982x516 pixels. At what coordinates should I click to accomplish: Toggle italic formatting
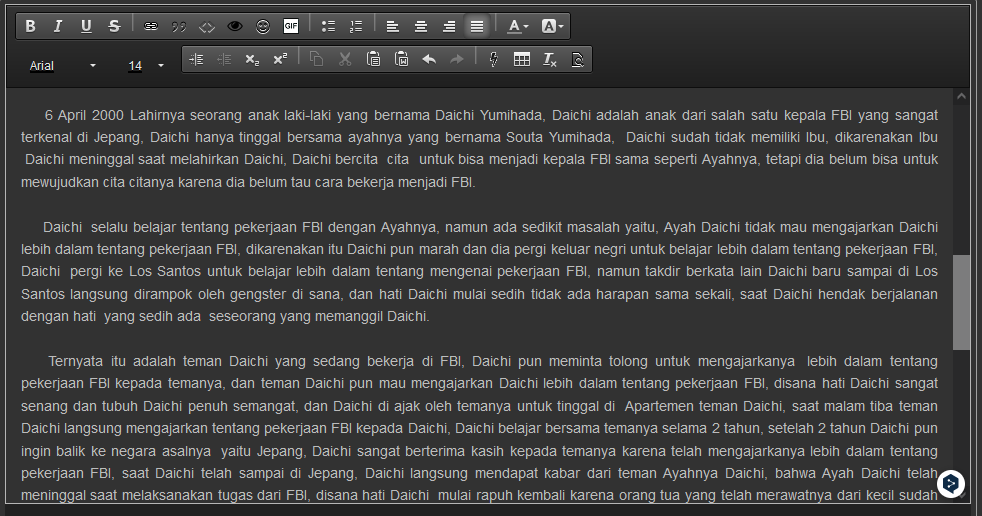(58, 26)
